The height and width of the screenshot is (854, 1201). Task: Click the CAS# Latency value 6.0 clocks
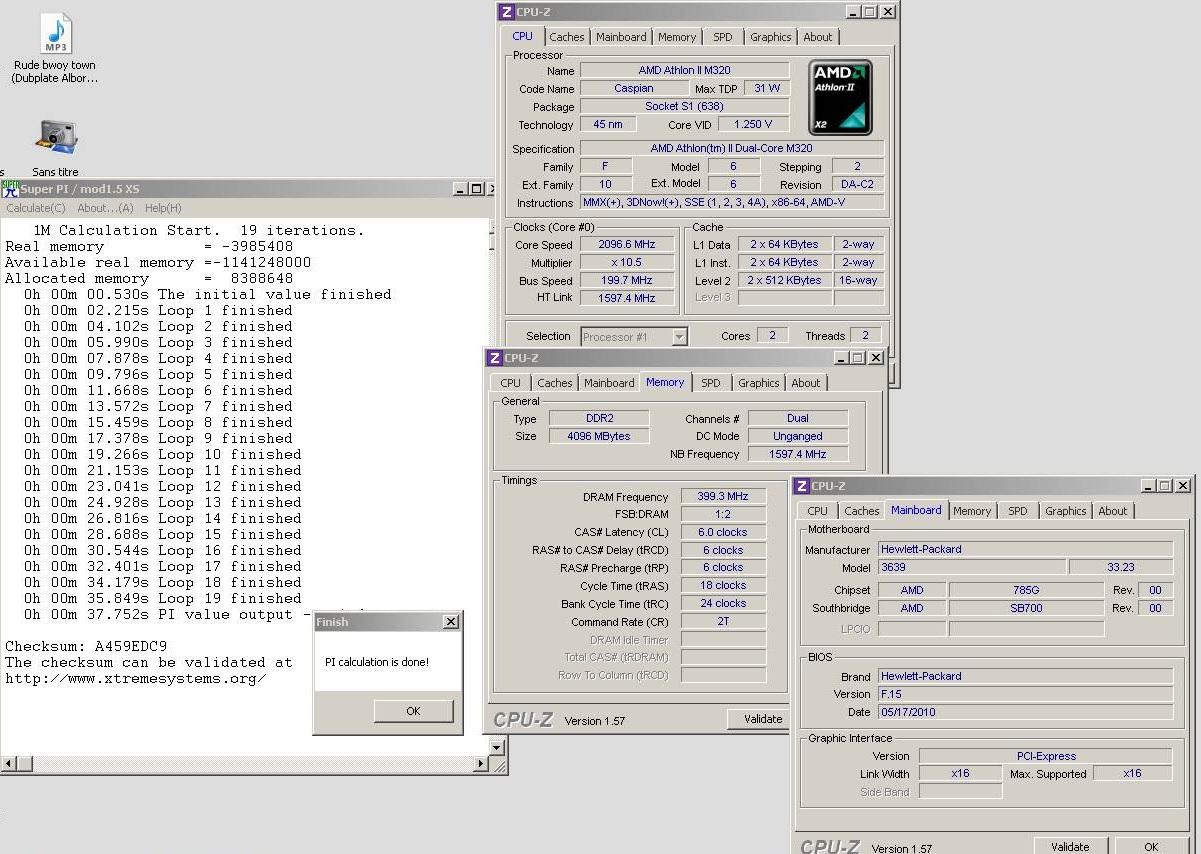pyautogui.click(x=724, y=533)
